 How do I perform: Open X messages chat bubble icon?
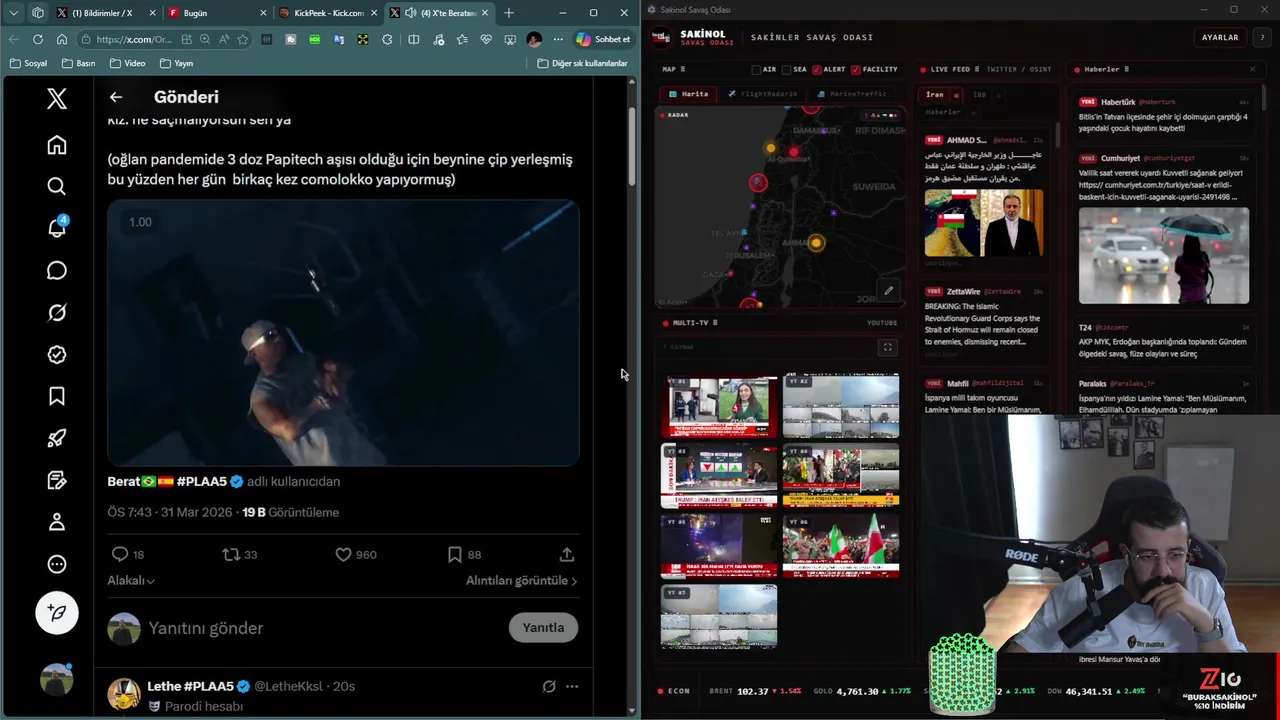[57, 271]
